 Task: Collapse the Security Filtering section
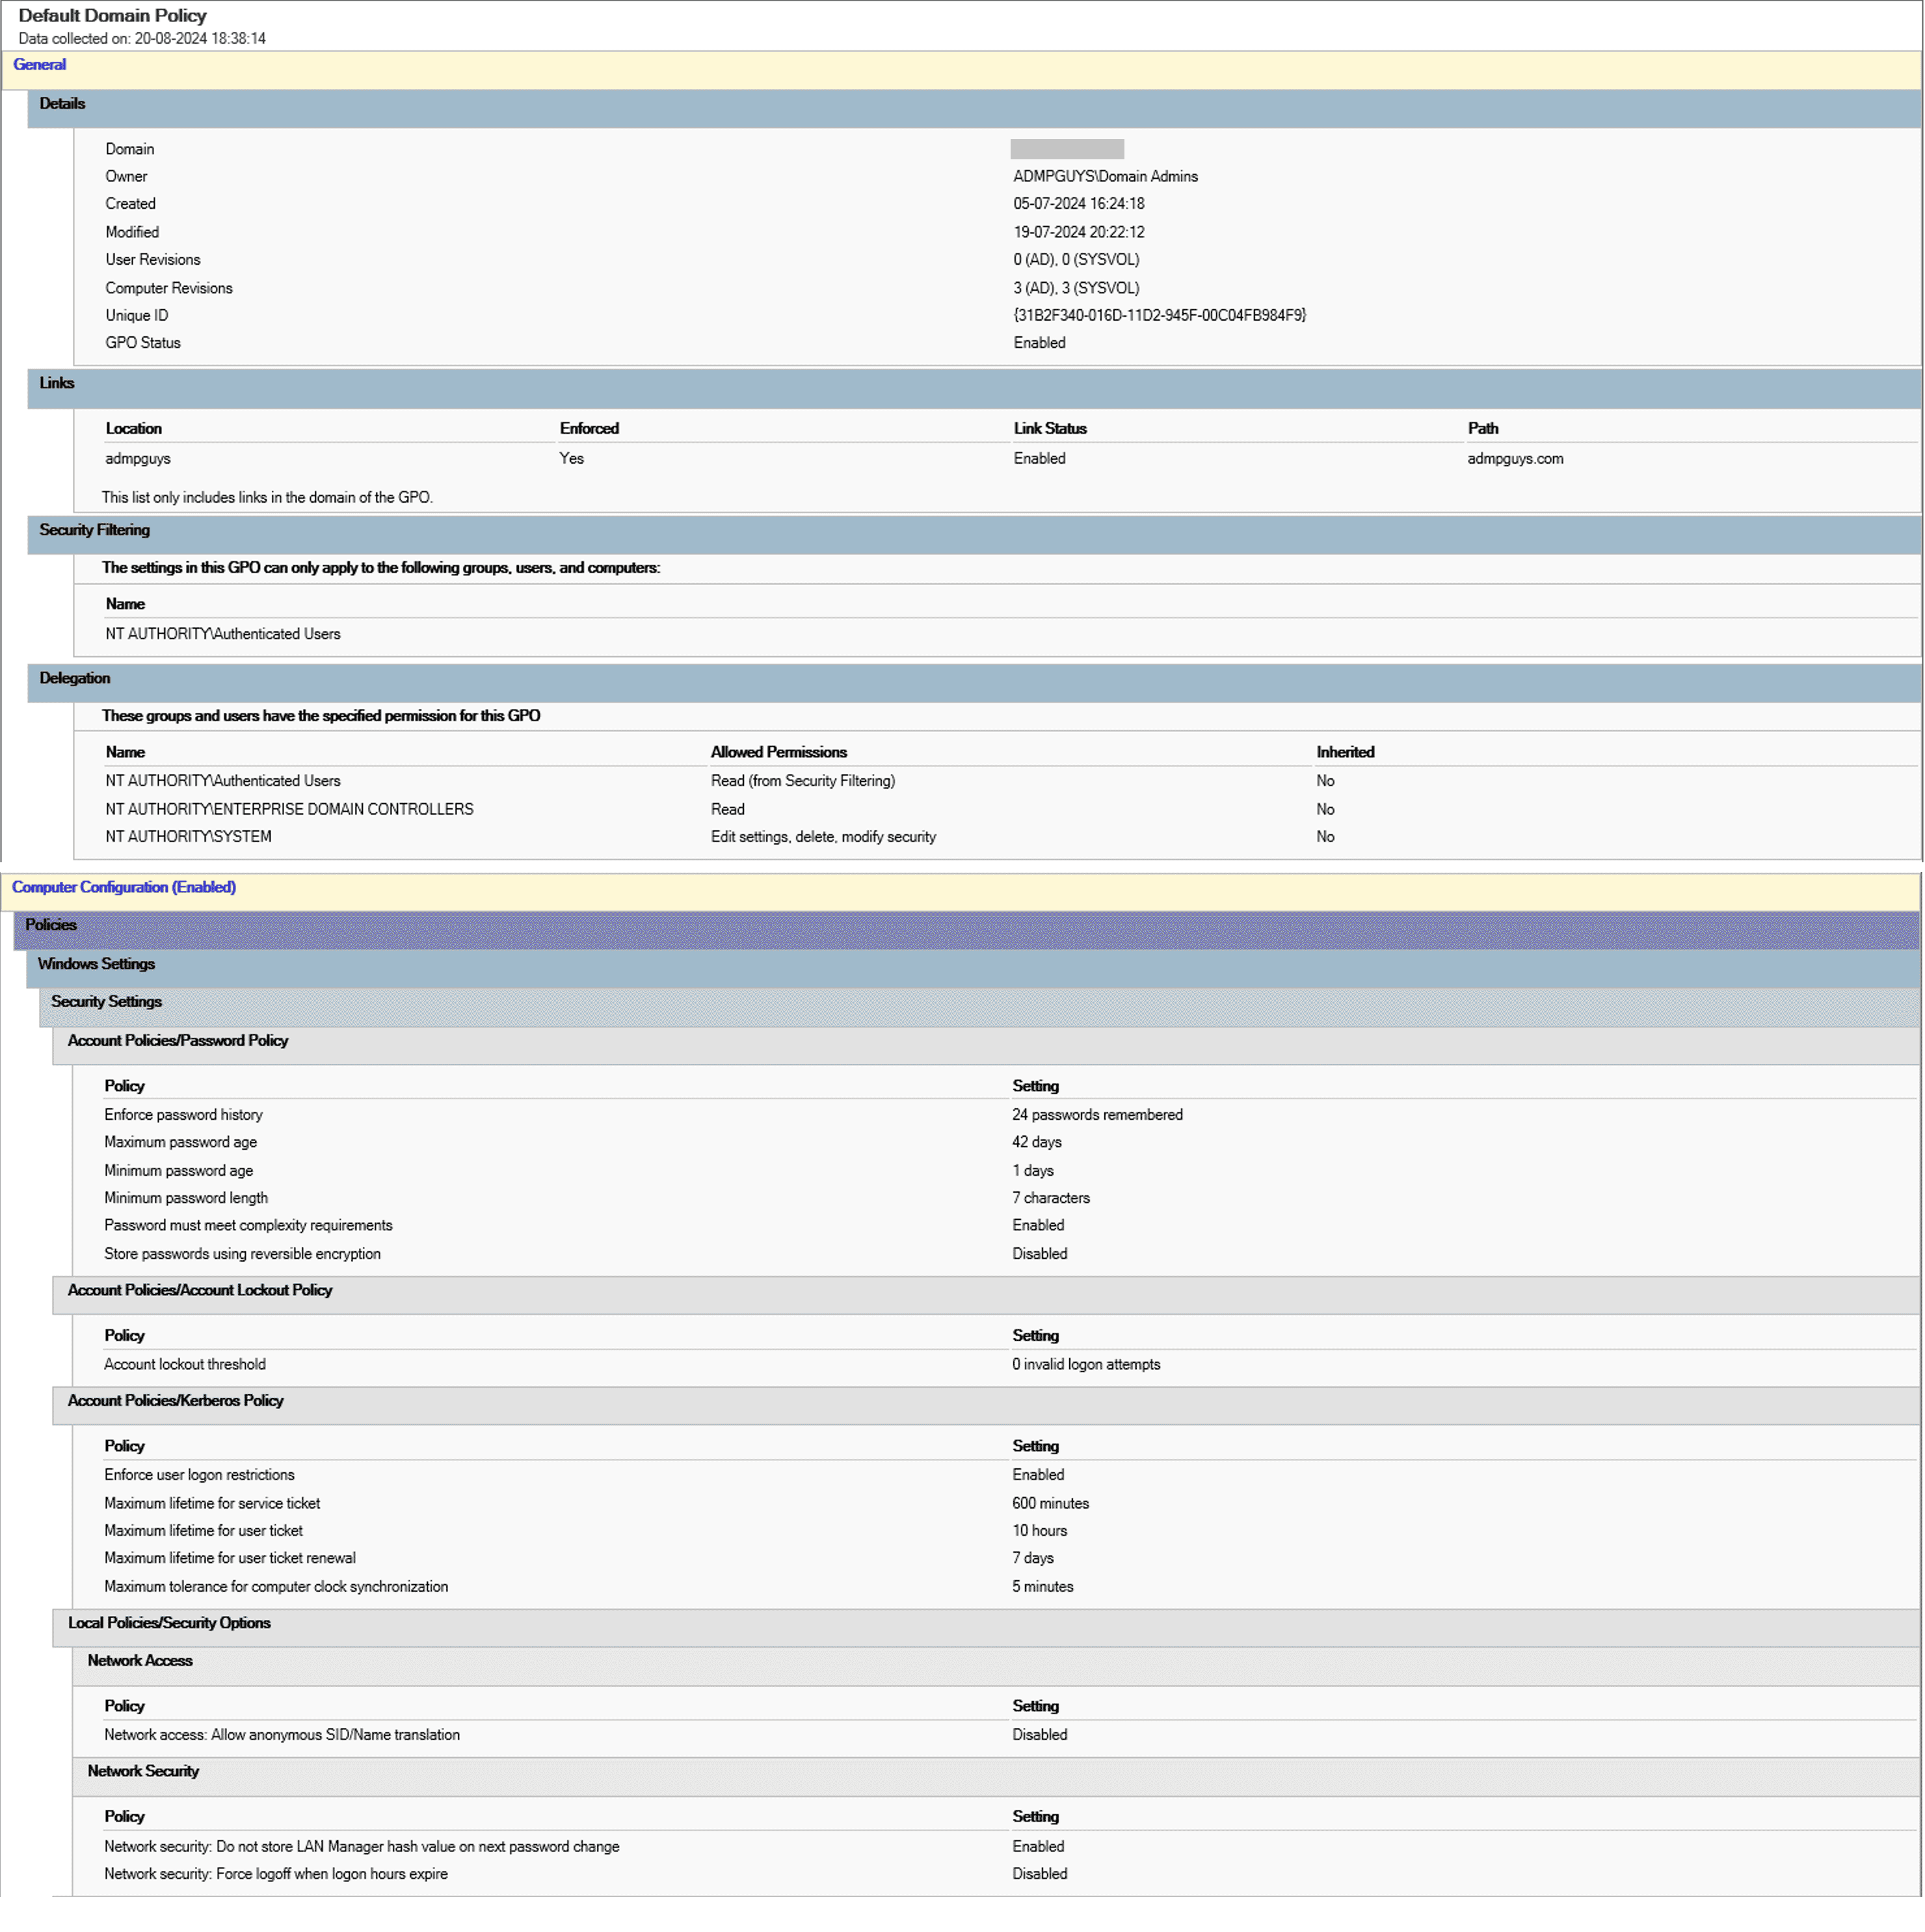93,530
